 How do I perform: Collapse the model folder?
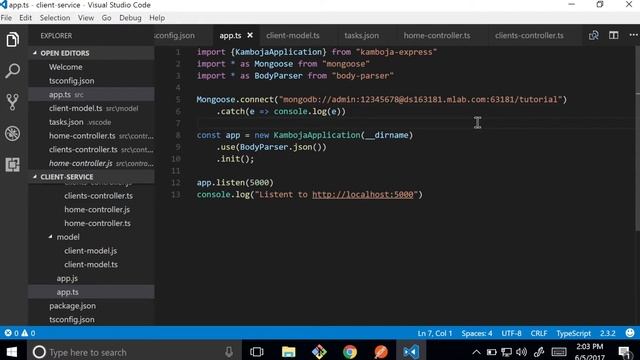pos(51,237)
